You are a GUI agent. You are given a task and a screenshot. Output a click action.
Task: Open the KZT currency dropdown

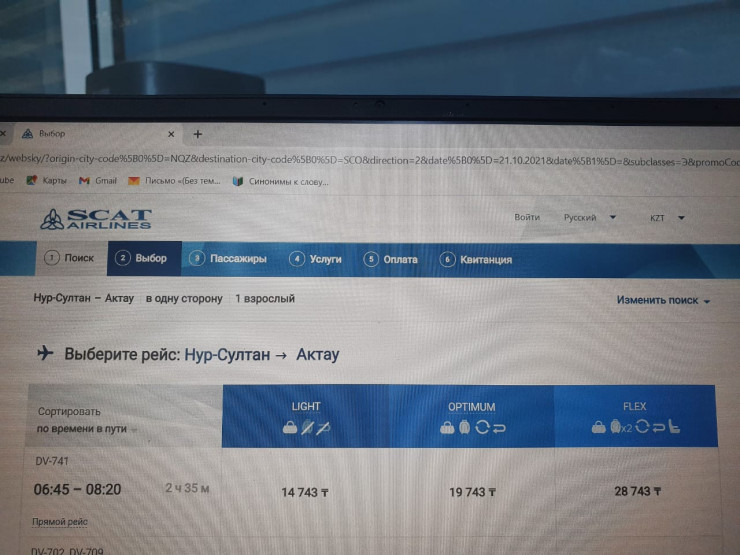point(667,217)
